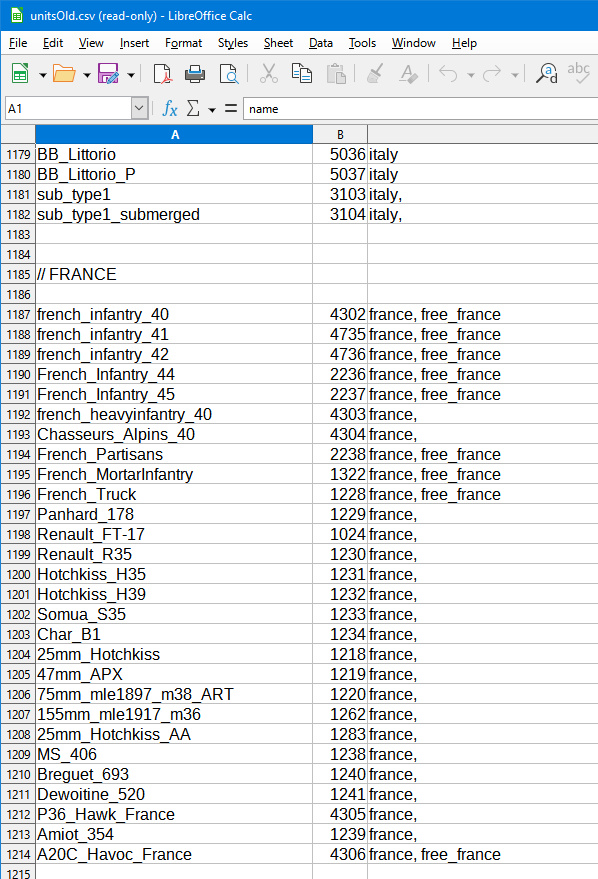Click the Cut scissors icon
598x879 pixels.
coord(268,73)
